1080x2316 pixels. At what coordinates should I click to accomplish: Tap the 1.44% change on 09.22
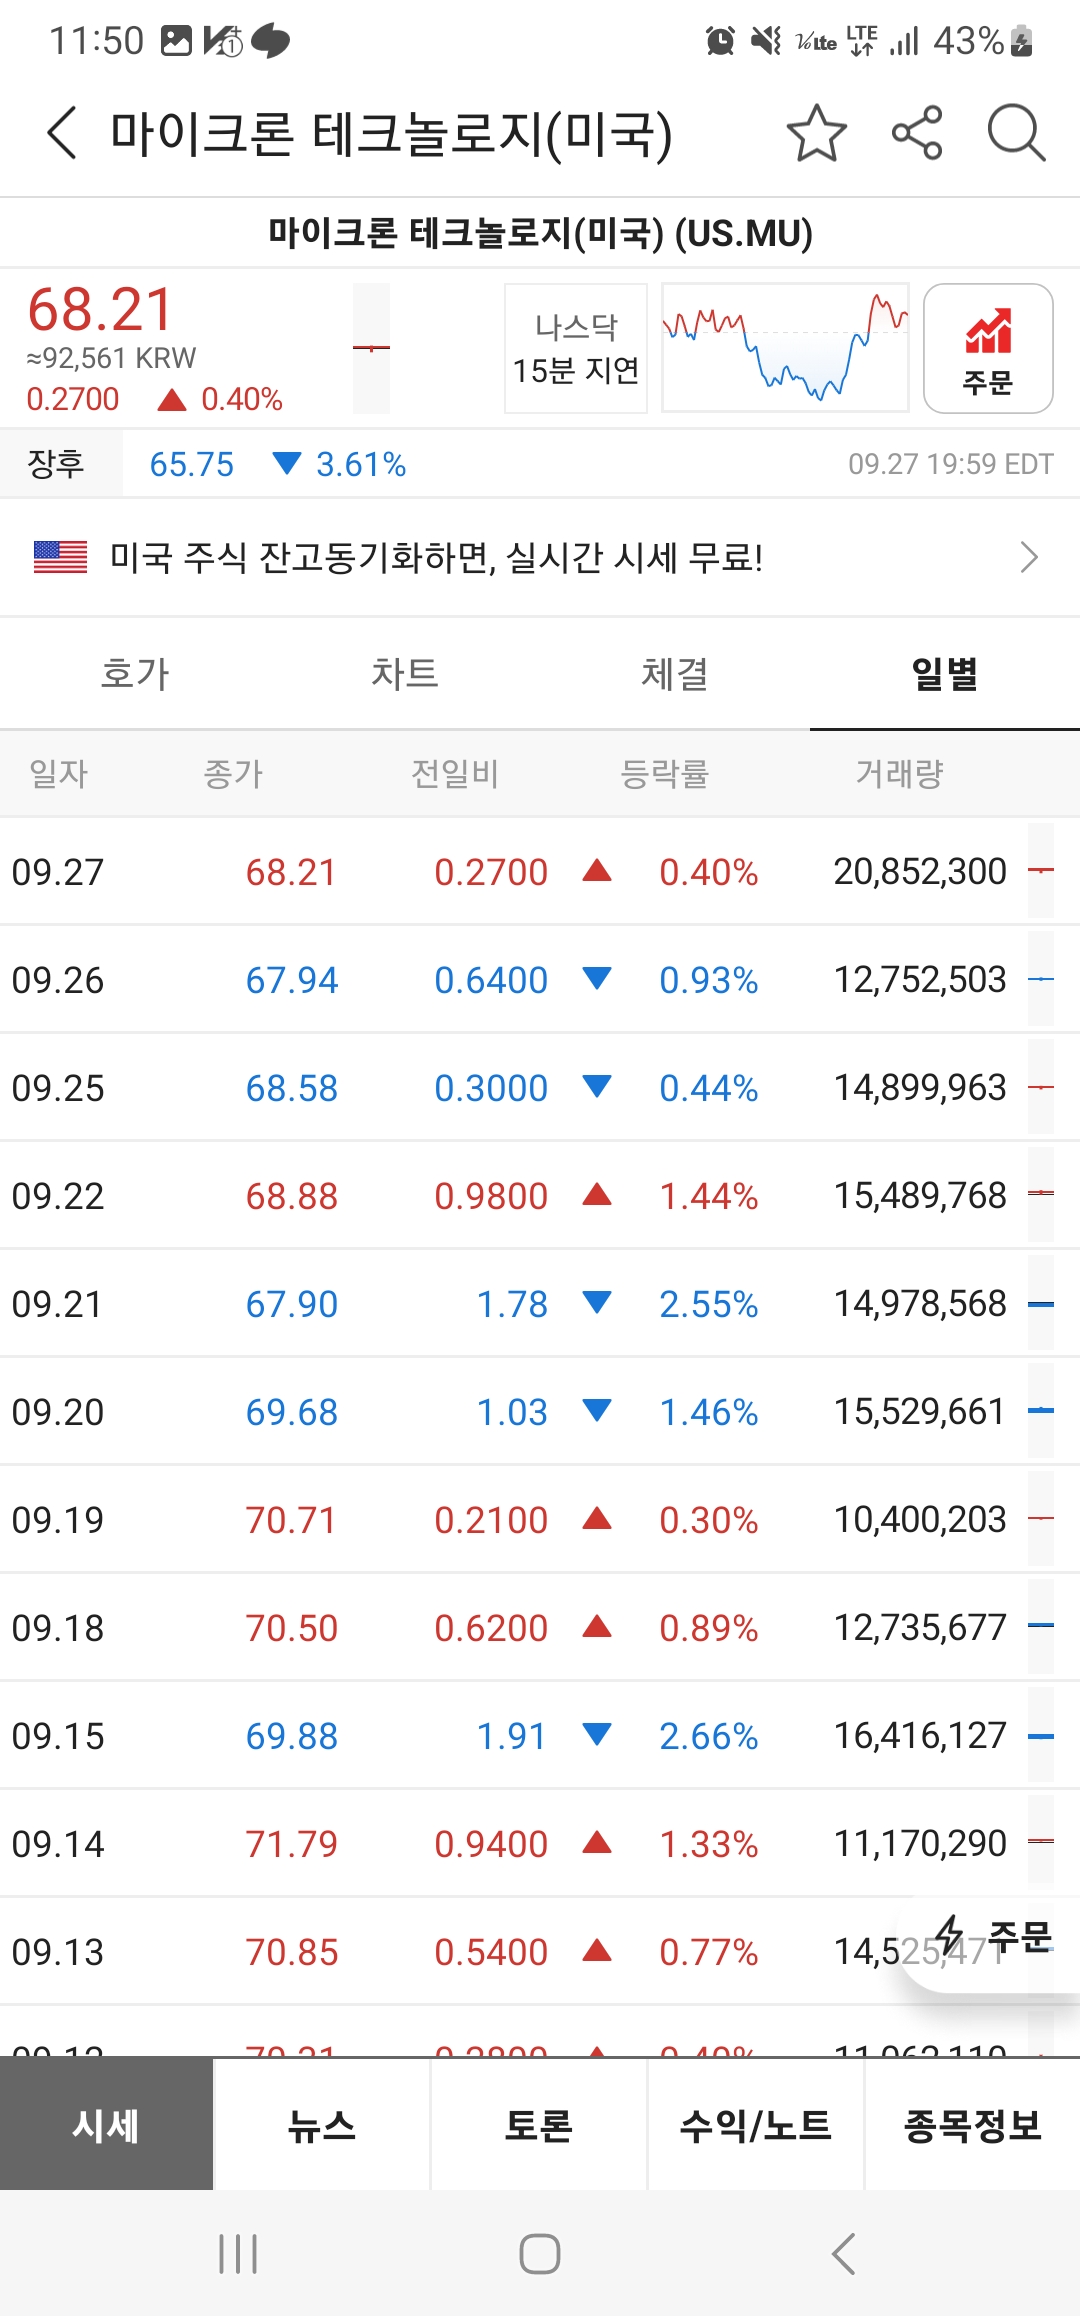[708, 1196]
